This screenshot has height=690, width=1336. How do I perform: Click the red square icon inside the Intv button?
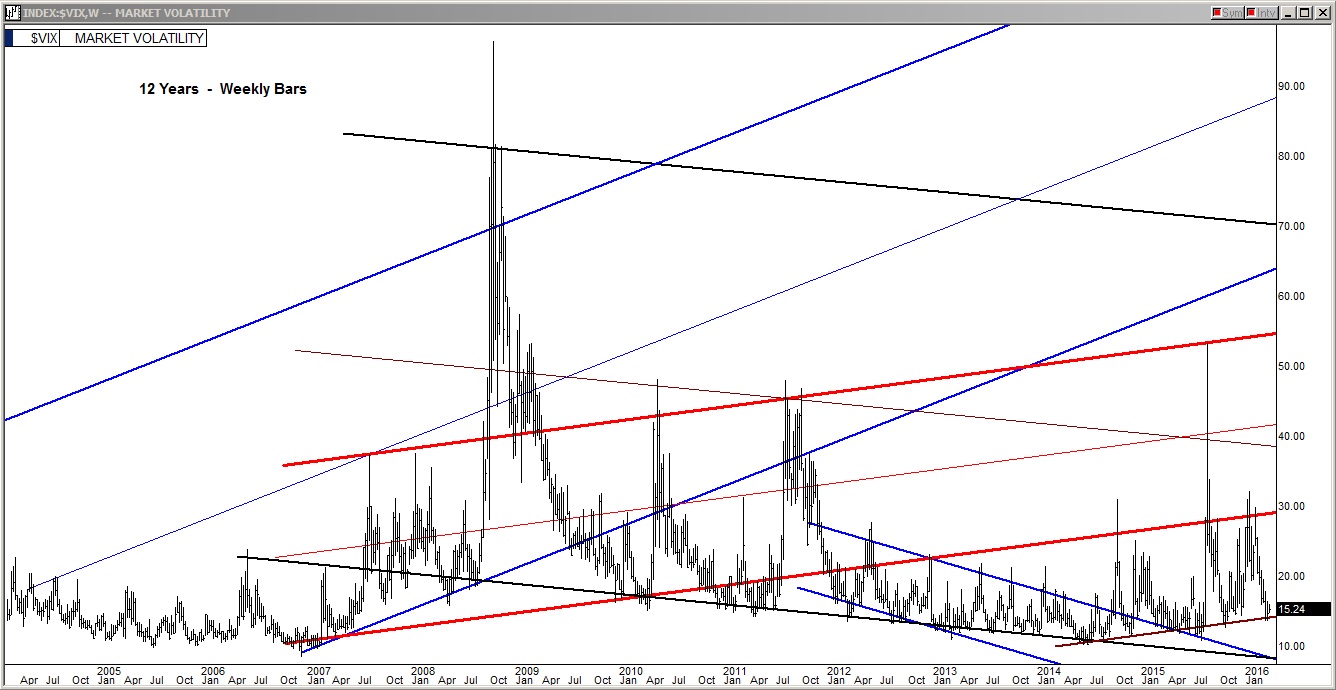(1250, 12)
